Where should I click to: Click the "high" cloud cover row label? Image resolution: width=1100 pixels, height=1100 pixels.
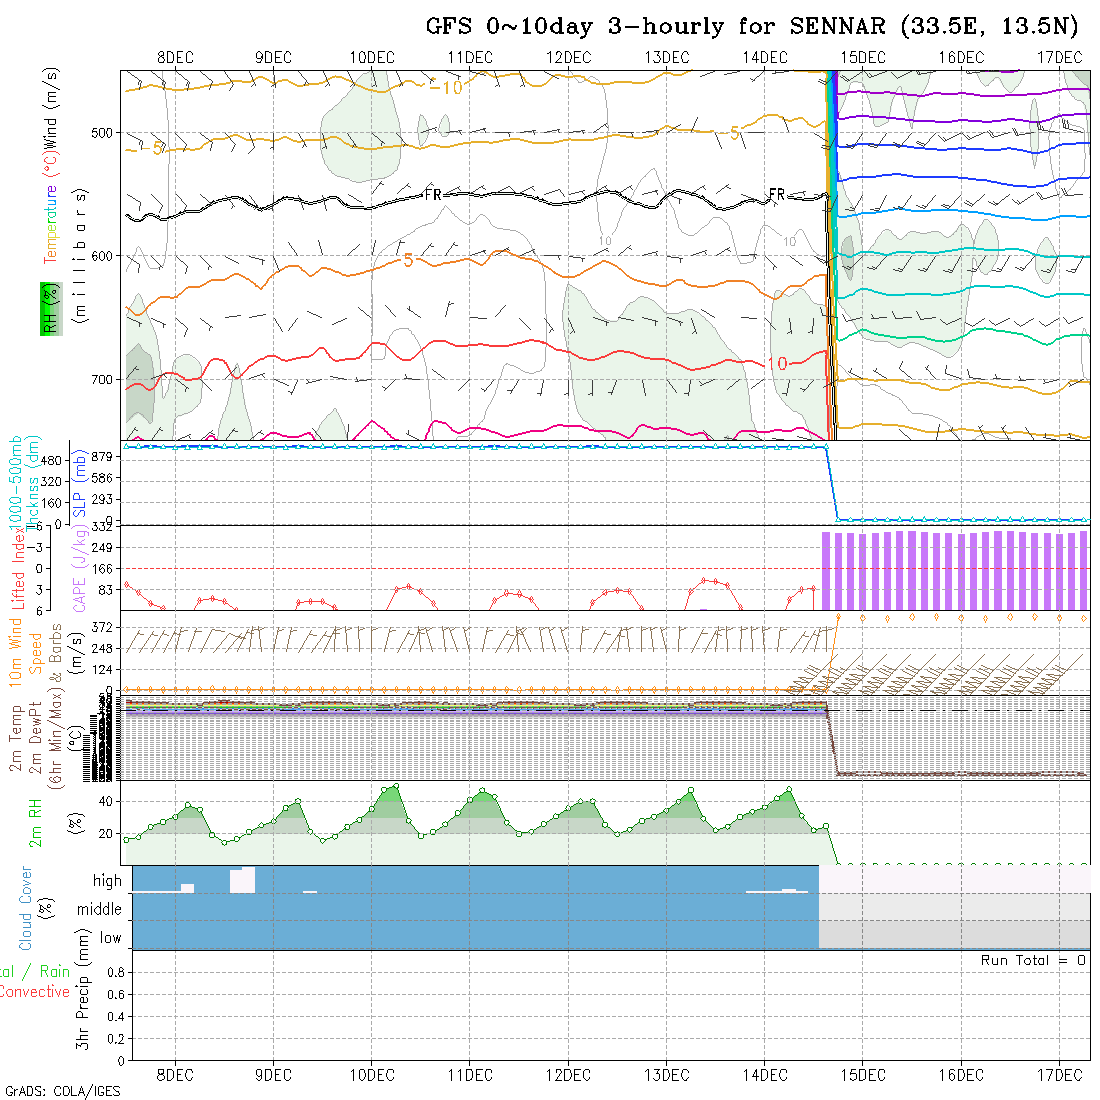[x=107, y=881]
